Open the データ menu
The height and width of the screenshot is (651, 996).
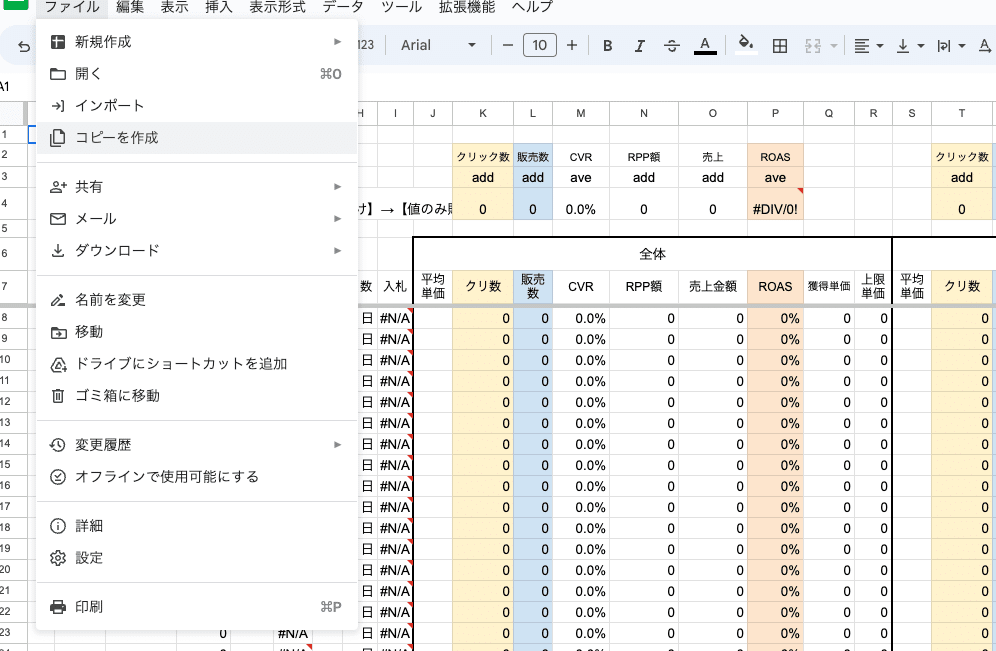coord(343,7)
